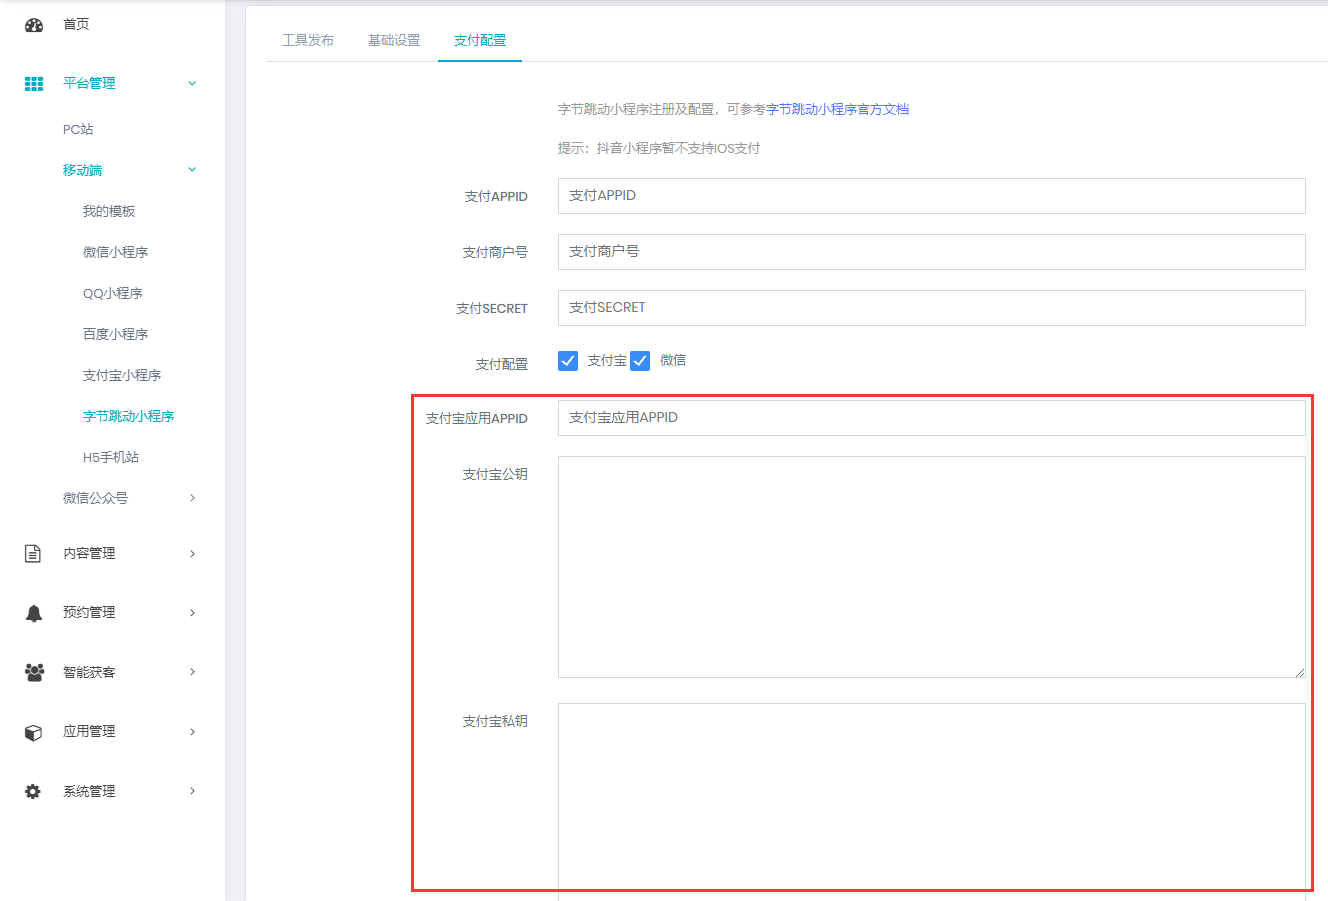
Task: Click the 支付APPID input field
Action: (931, 196)
